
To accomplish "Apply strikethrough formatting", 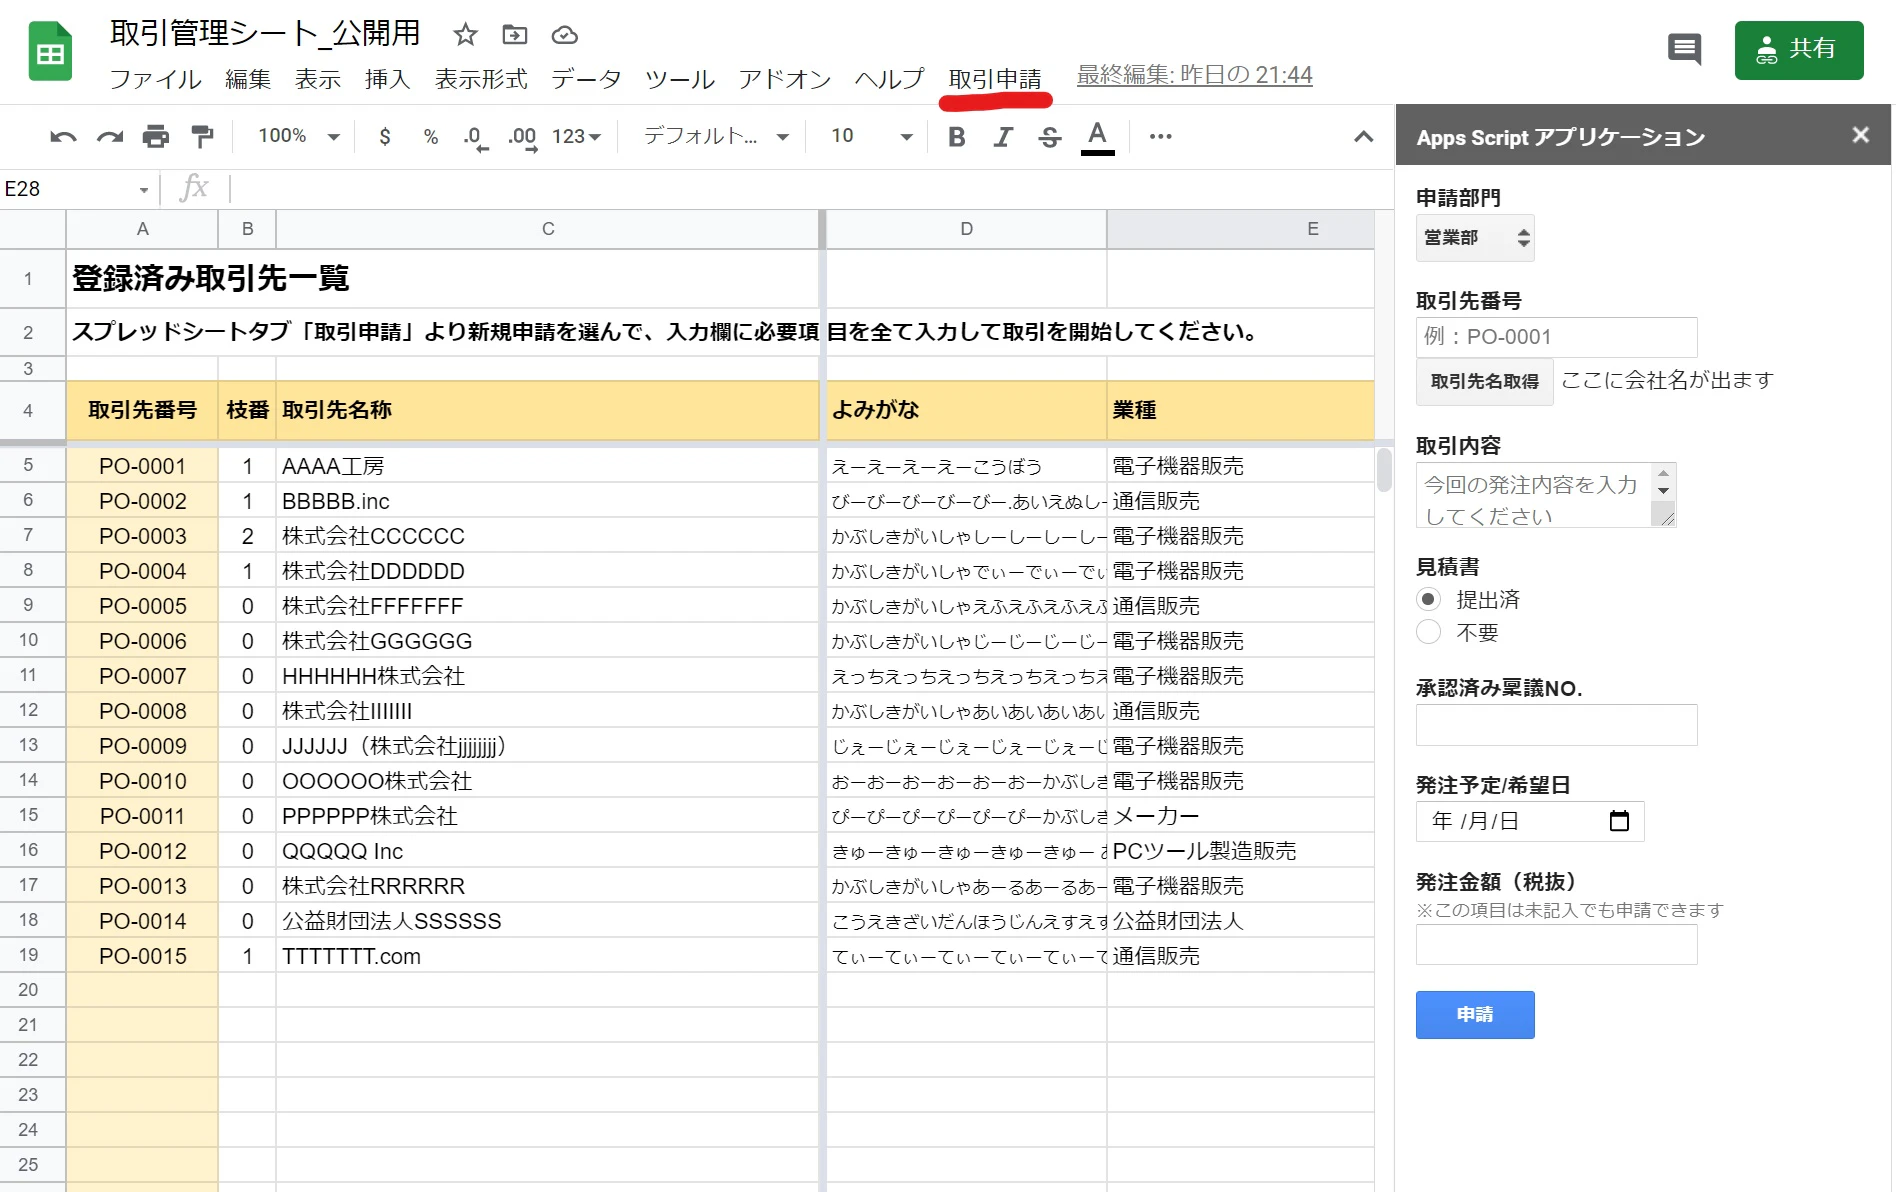I will [x=1050, y=136].
